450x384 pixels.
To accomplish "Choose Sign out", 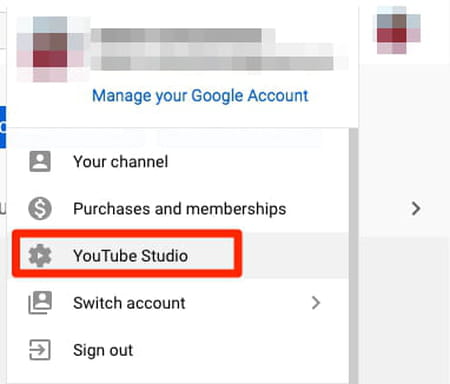I will pos(178,350).
